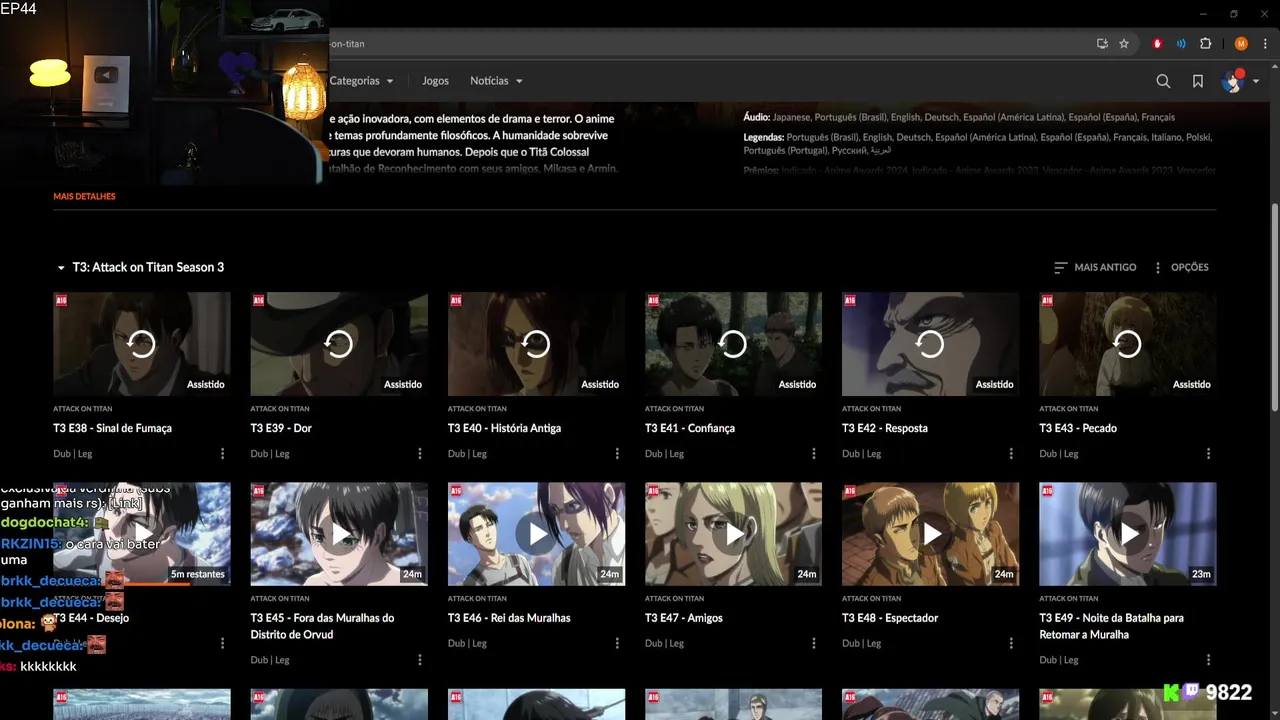
Task: Play episode E47 Amigos
Action: pyautogui.click(x=733, y=534)
